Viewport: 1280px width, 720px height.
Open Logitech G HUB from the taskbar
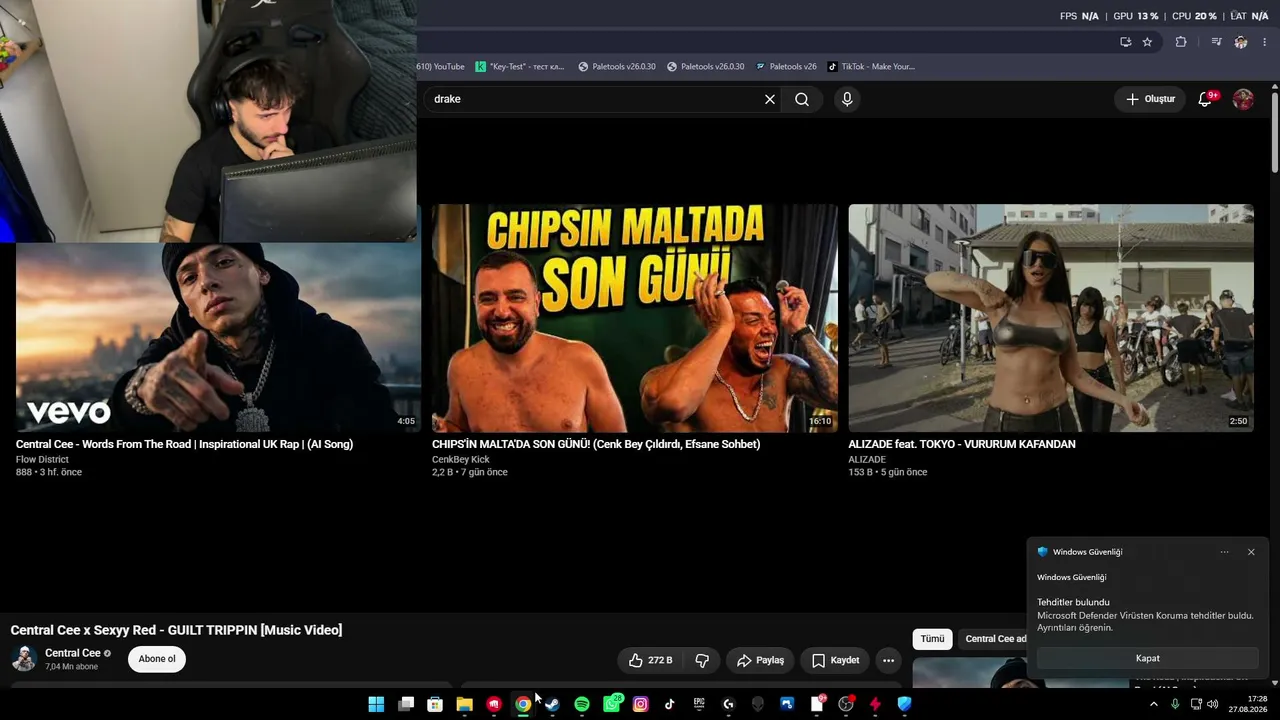[x=729, y=704]
